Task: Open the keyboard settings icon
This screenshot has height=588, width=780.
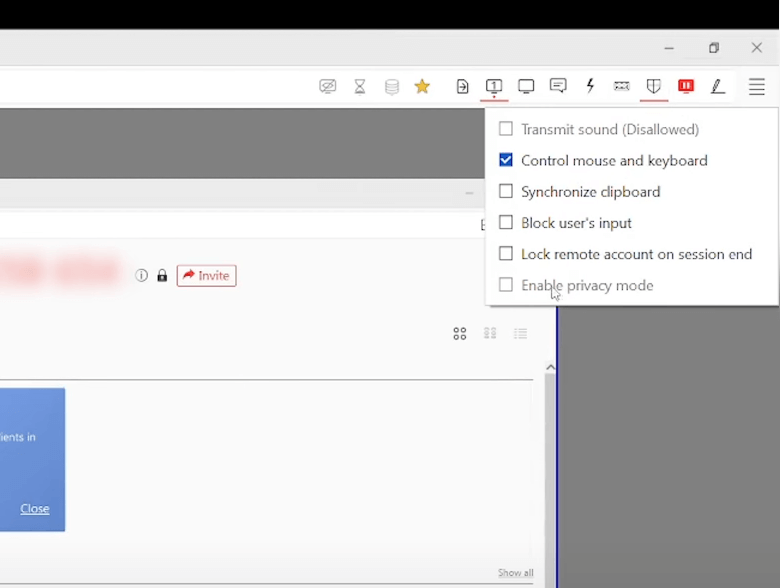Action: click(x=622, y=87)
